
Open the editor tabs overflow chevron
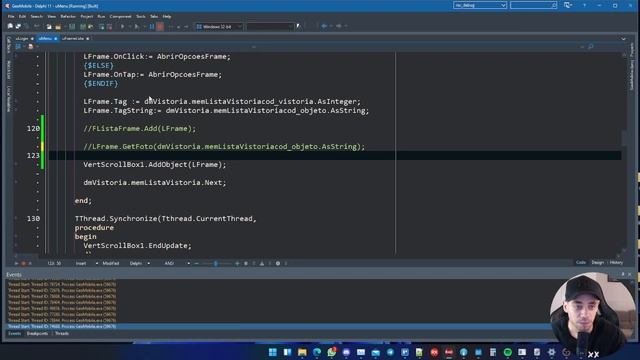tap(623, 39)
